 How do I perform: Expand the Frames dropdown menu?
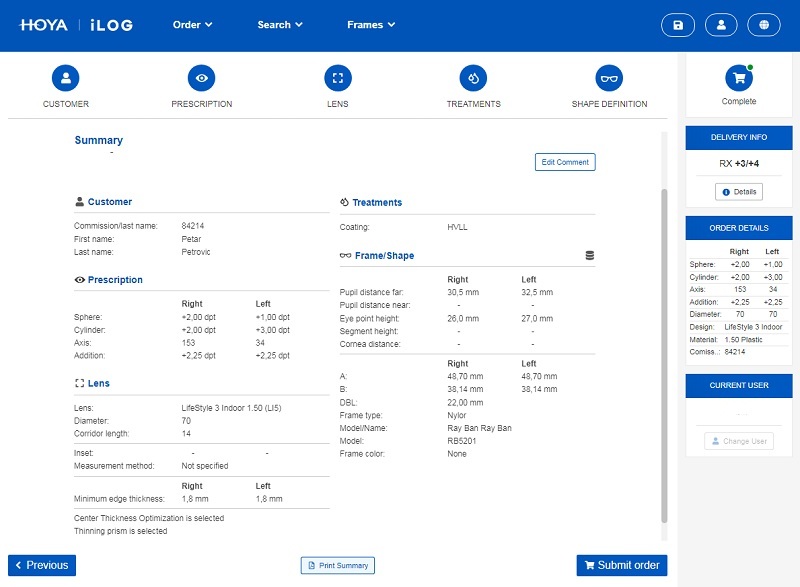(x=370, y=25)
